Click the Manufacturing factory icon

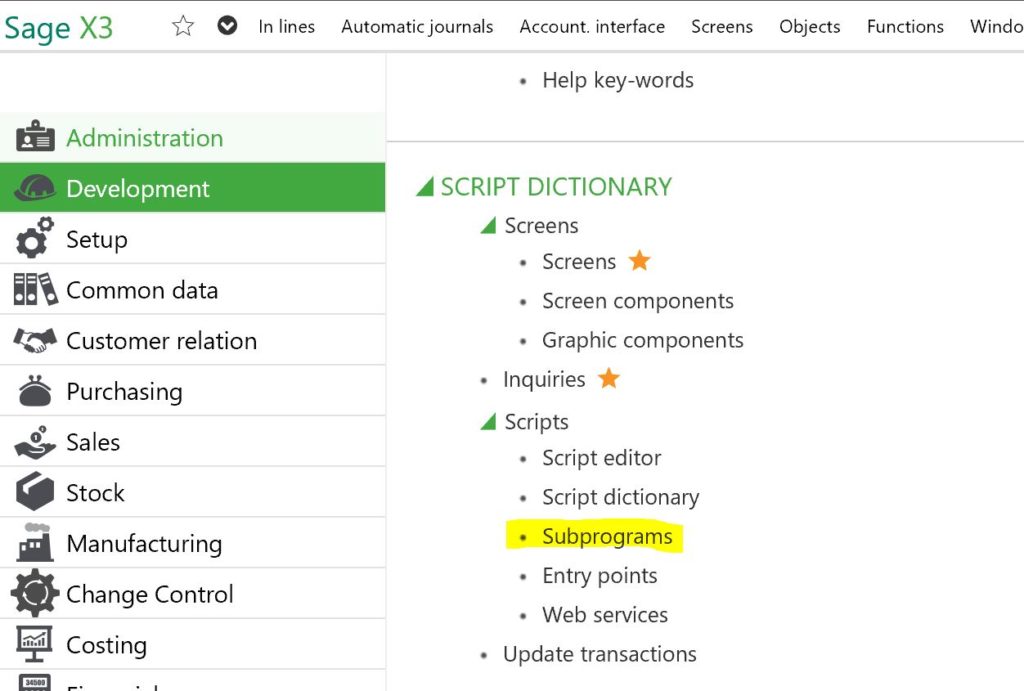(x=35, y=543)
